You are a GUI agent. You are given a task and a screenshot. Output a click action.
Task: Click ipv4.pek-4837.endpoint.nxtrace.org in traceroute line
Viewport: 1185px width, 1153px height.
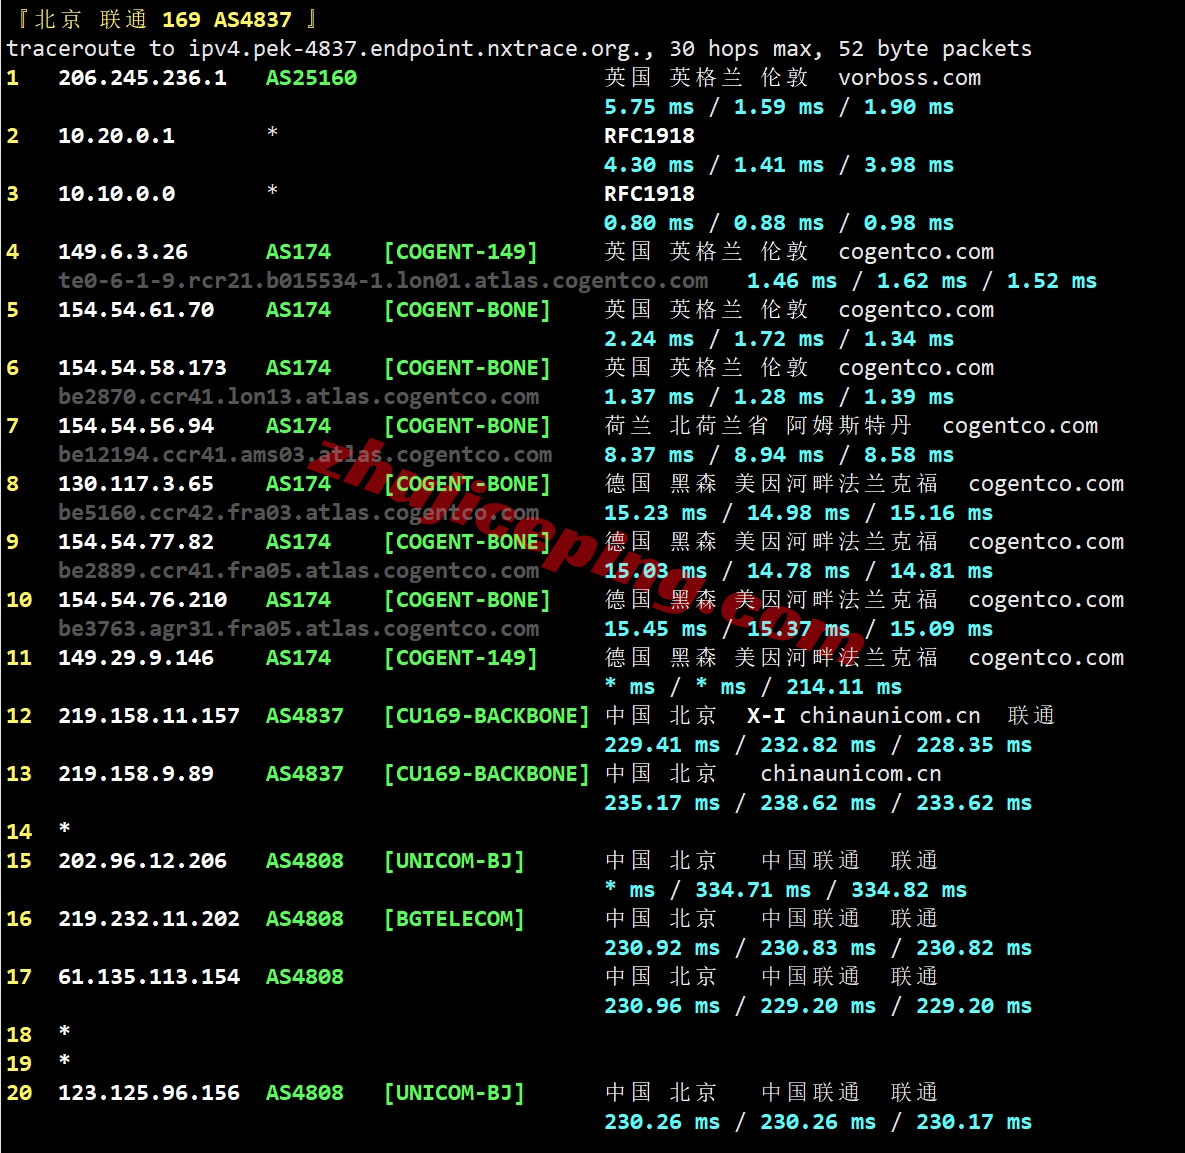point(416,49)
